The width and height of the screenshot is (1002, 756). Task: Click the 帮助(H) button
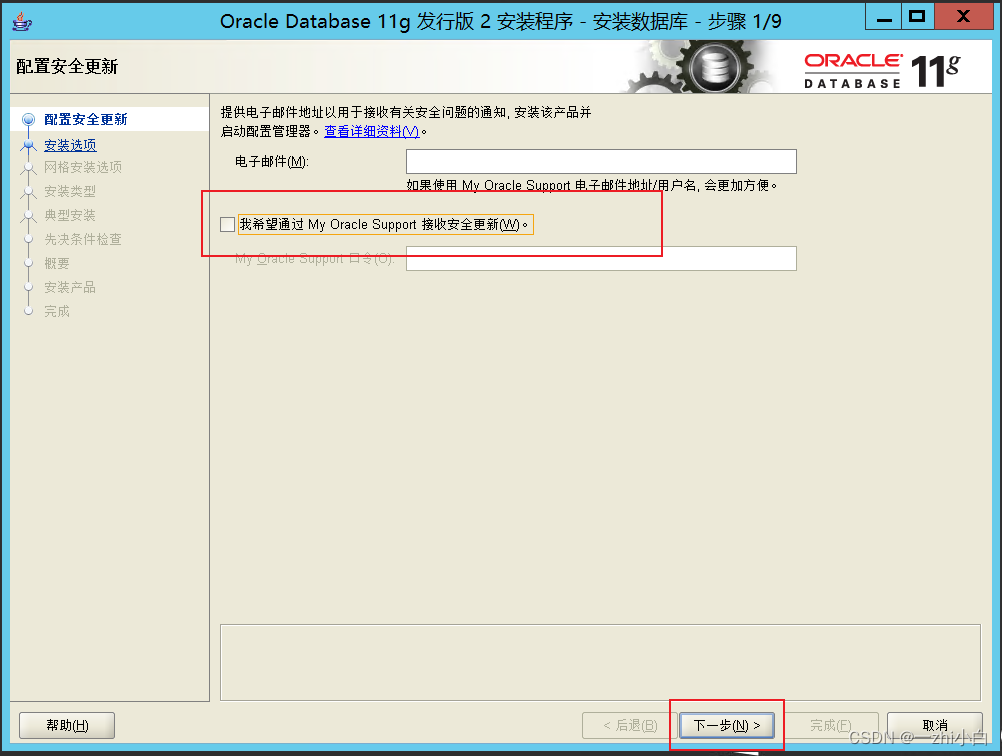point(66,725)
